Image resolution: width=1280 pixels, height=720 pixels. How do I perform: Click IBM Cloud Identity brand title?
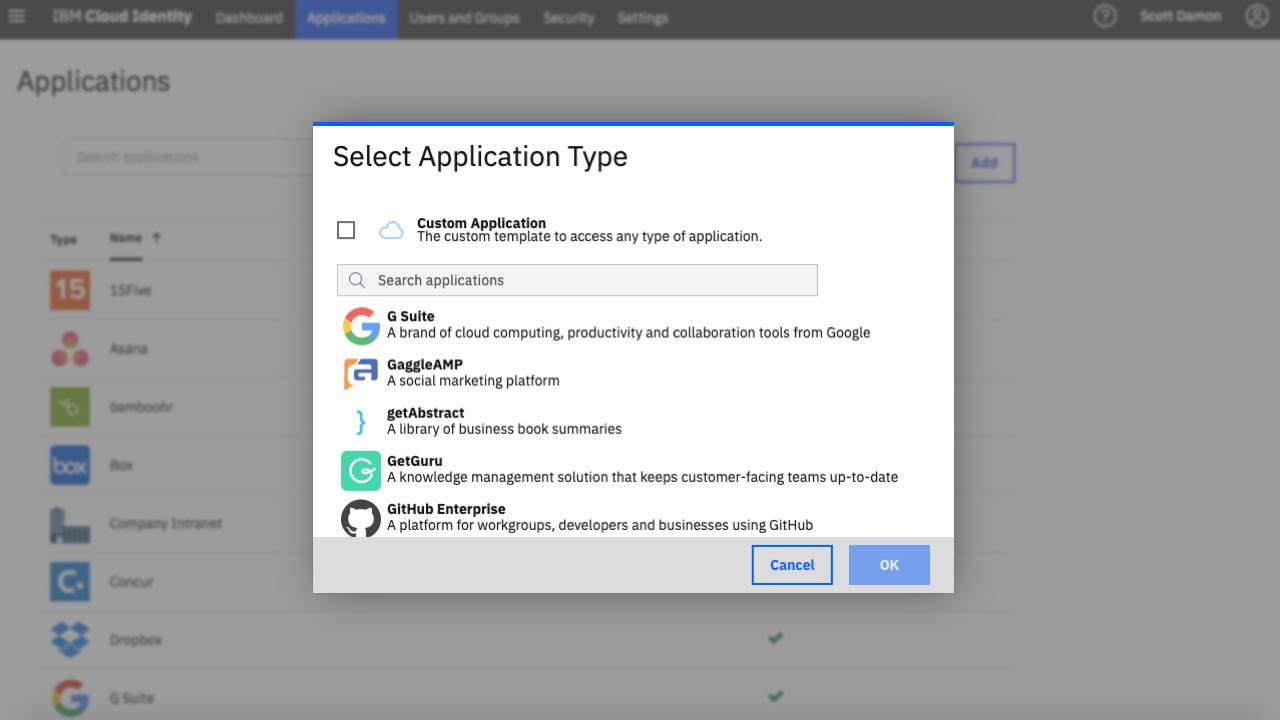[122, 17]
